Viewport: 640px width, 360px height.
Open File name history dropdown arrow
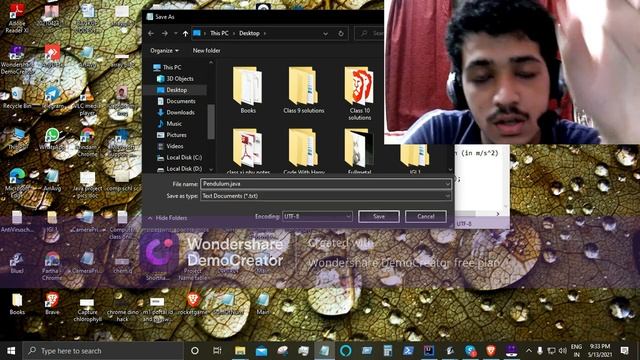[x=448, y=184]
